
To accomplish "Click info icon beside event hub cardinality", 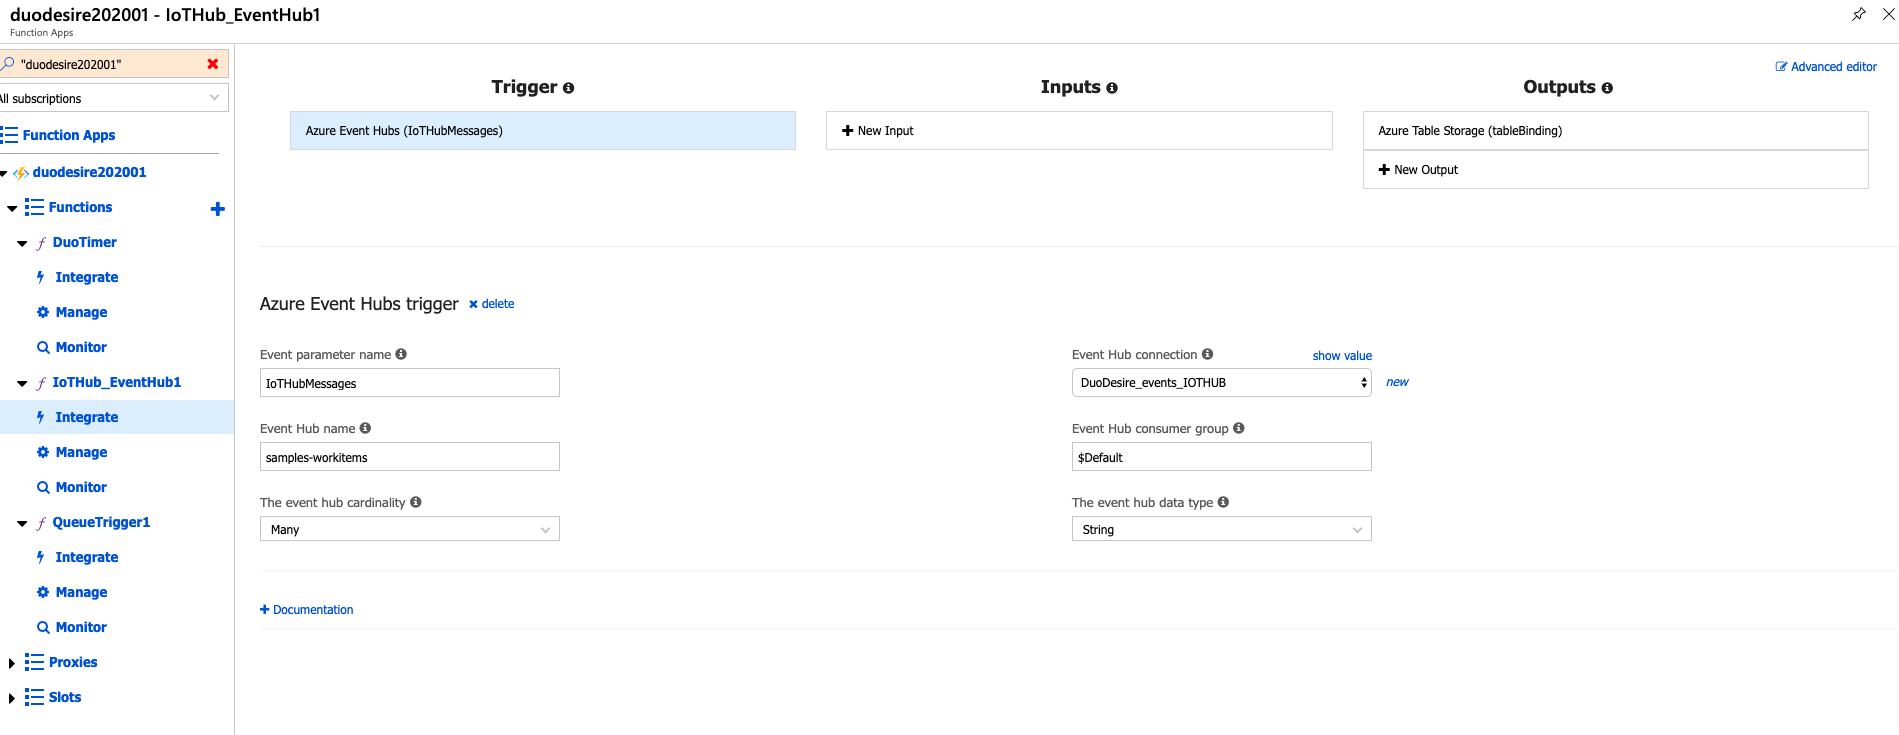I will (x=415, y=502).
